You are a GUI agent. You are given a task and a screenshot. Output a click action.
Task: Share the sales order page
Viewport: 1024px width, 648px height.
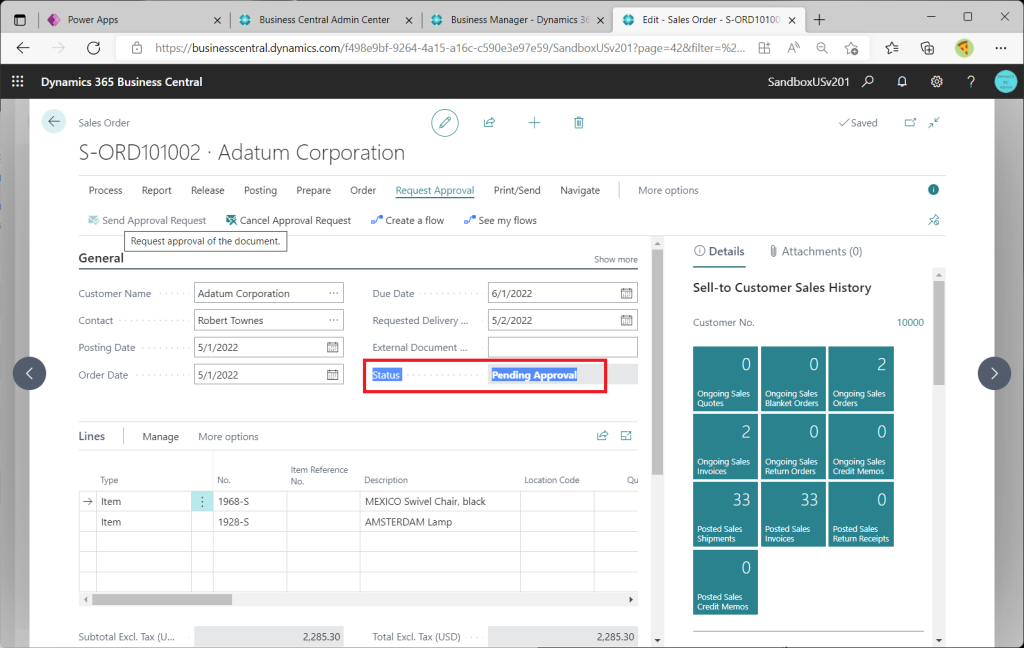click(489, 123)
